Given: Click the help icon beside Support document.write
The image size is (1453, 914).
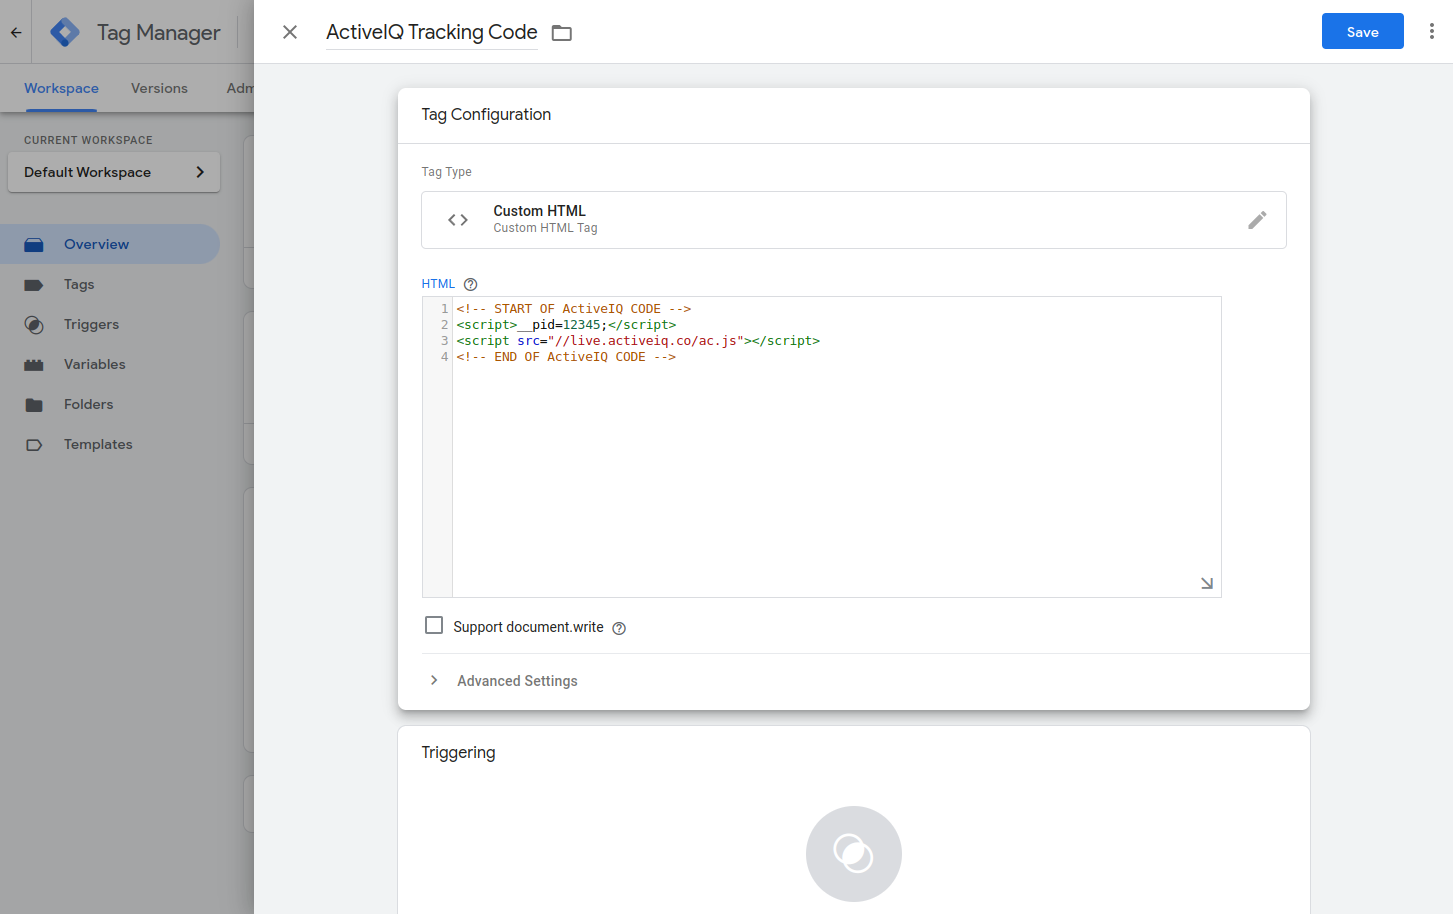Looking at the screenshot, I should (x=619, y=628).
